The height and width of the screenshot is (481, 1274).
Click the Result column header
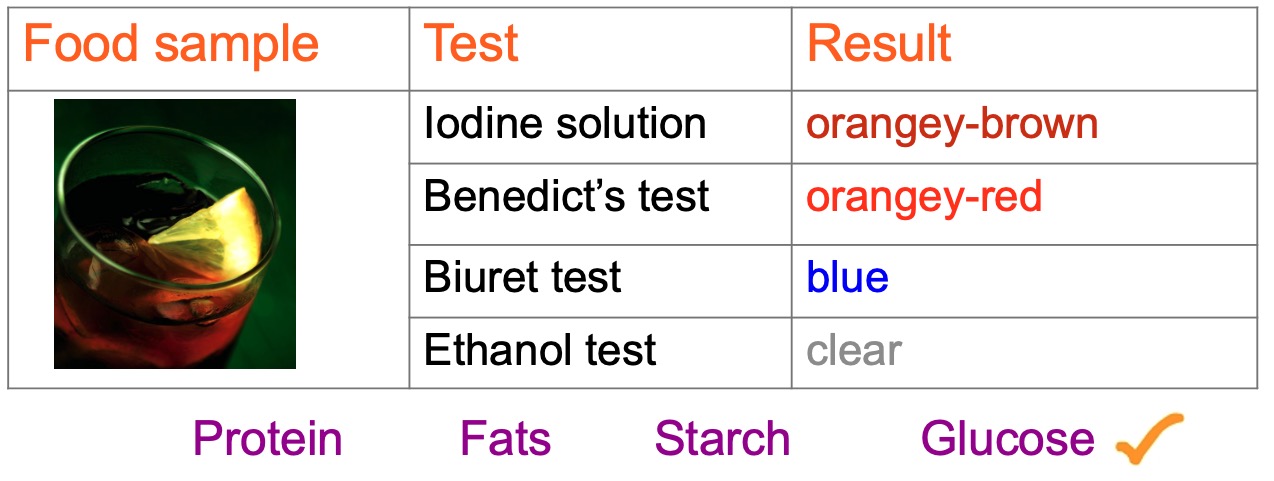click(879, 45)
